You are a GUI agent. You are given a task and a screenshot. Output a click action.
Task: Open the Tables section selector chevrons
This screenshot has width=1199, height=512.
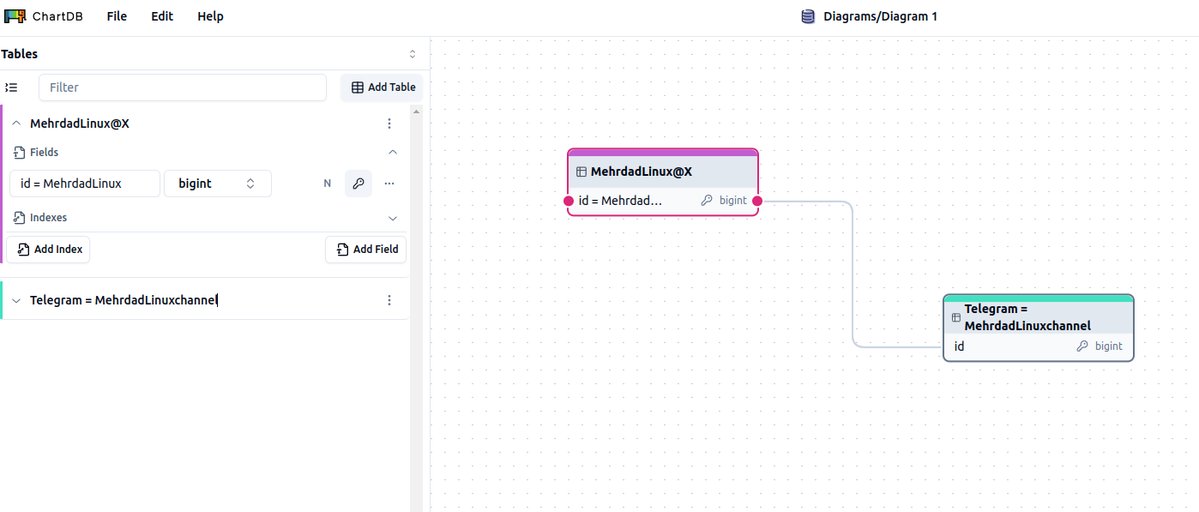coord(413,54)
